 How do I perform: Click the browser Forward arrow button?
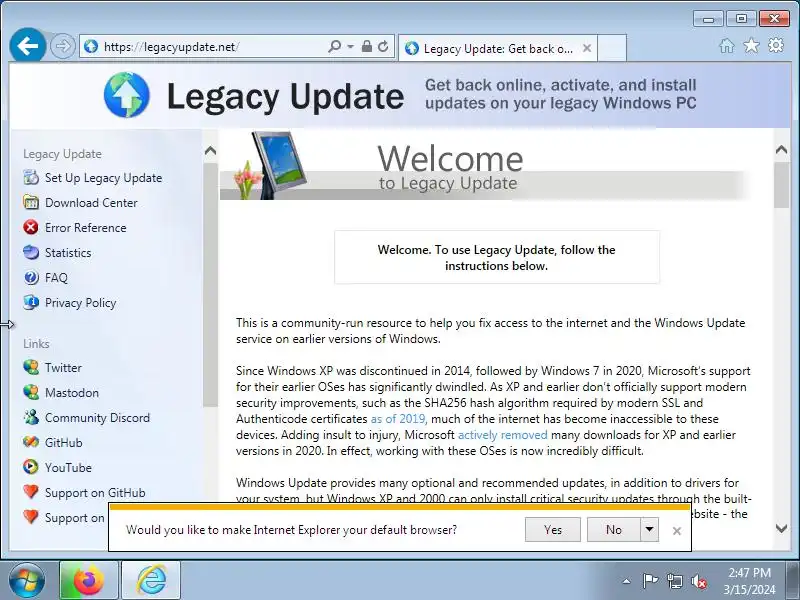[63, 46]
